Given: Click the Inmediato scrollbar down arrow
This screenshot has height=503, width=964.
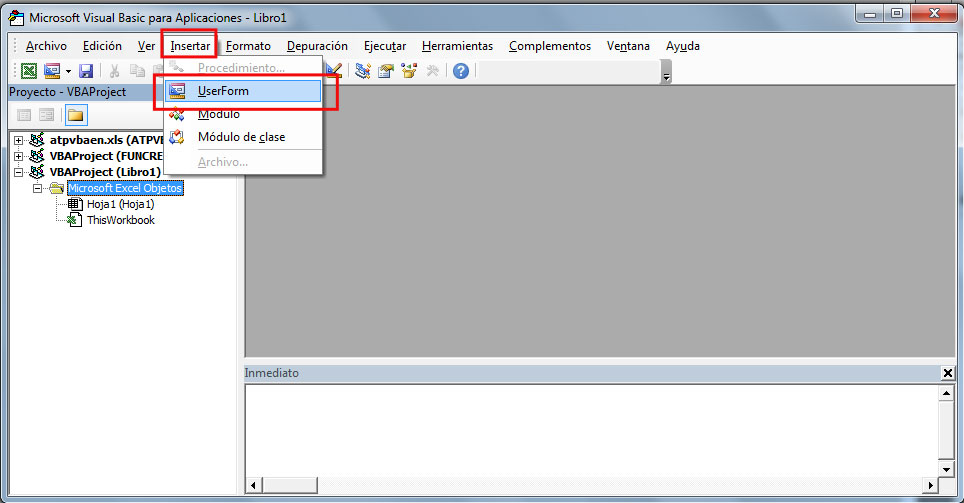Looking at the screenshot, I should (946, 470).
